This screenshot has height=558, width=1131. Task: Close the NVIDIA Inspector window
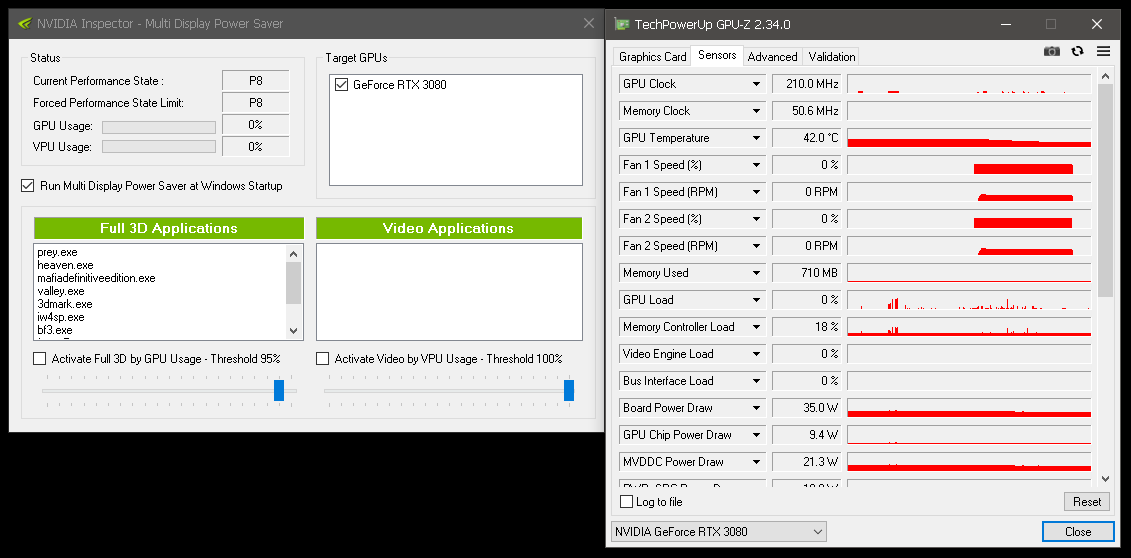click(x=589, y=23)
